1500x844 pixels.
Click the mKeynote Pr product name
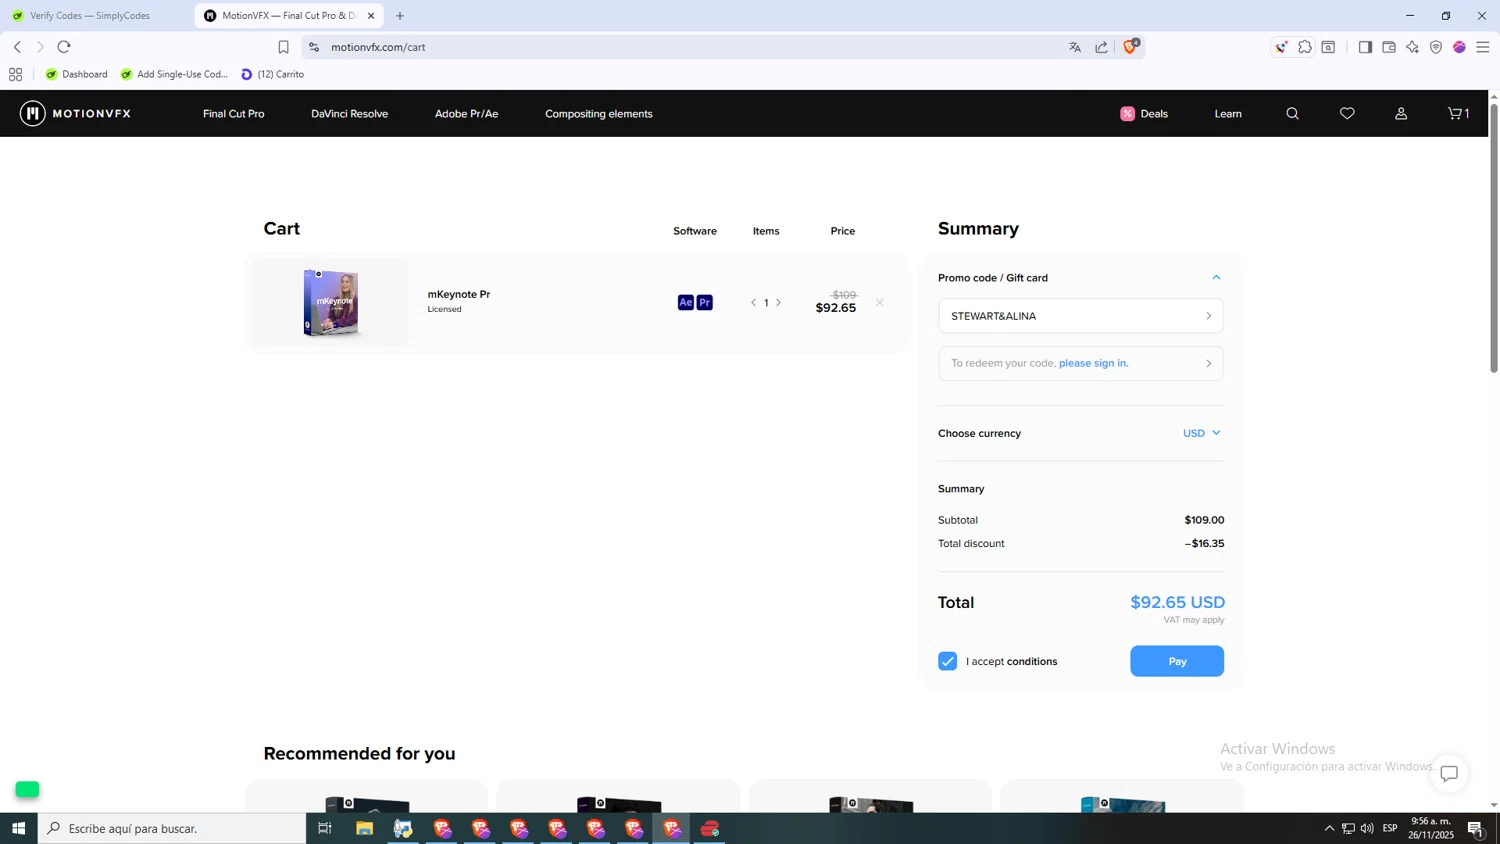point(459,294)
